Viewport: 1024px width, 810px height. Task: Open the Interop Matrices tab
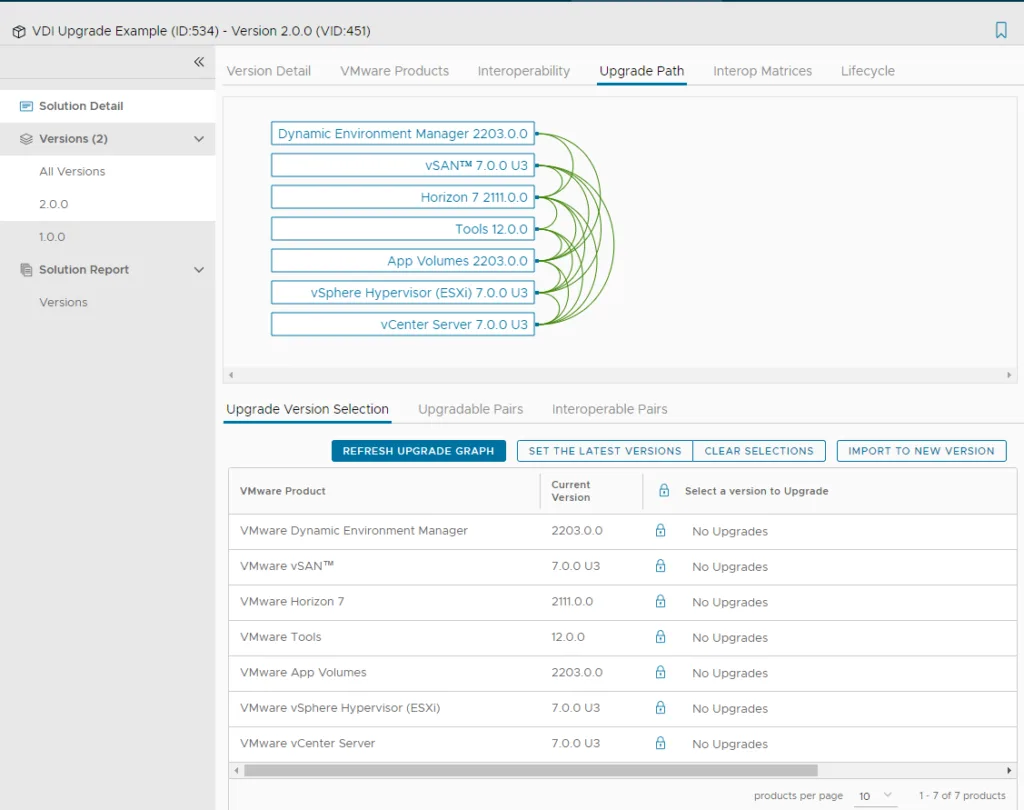[763, 71]
